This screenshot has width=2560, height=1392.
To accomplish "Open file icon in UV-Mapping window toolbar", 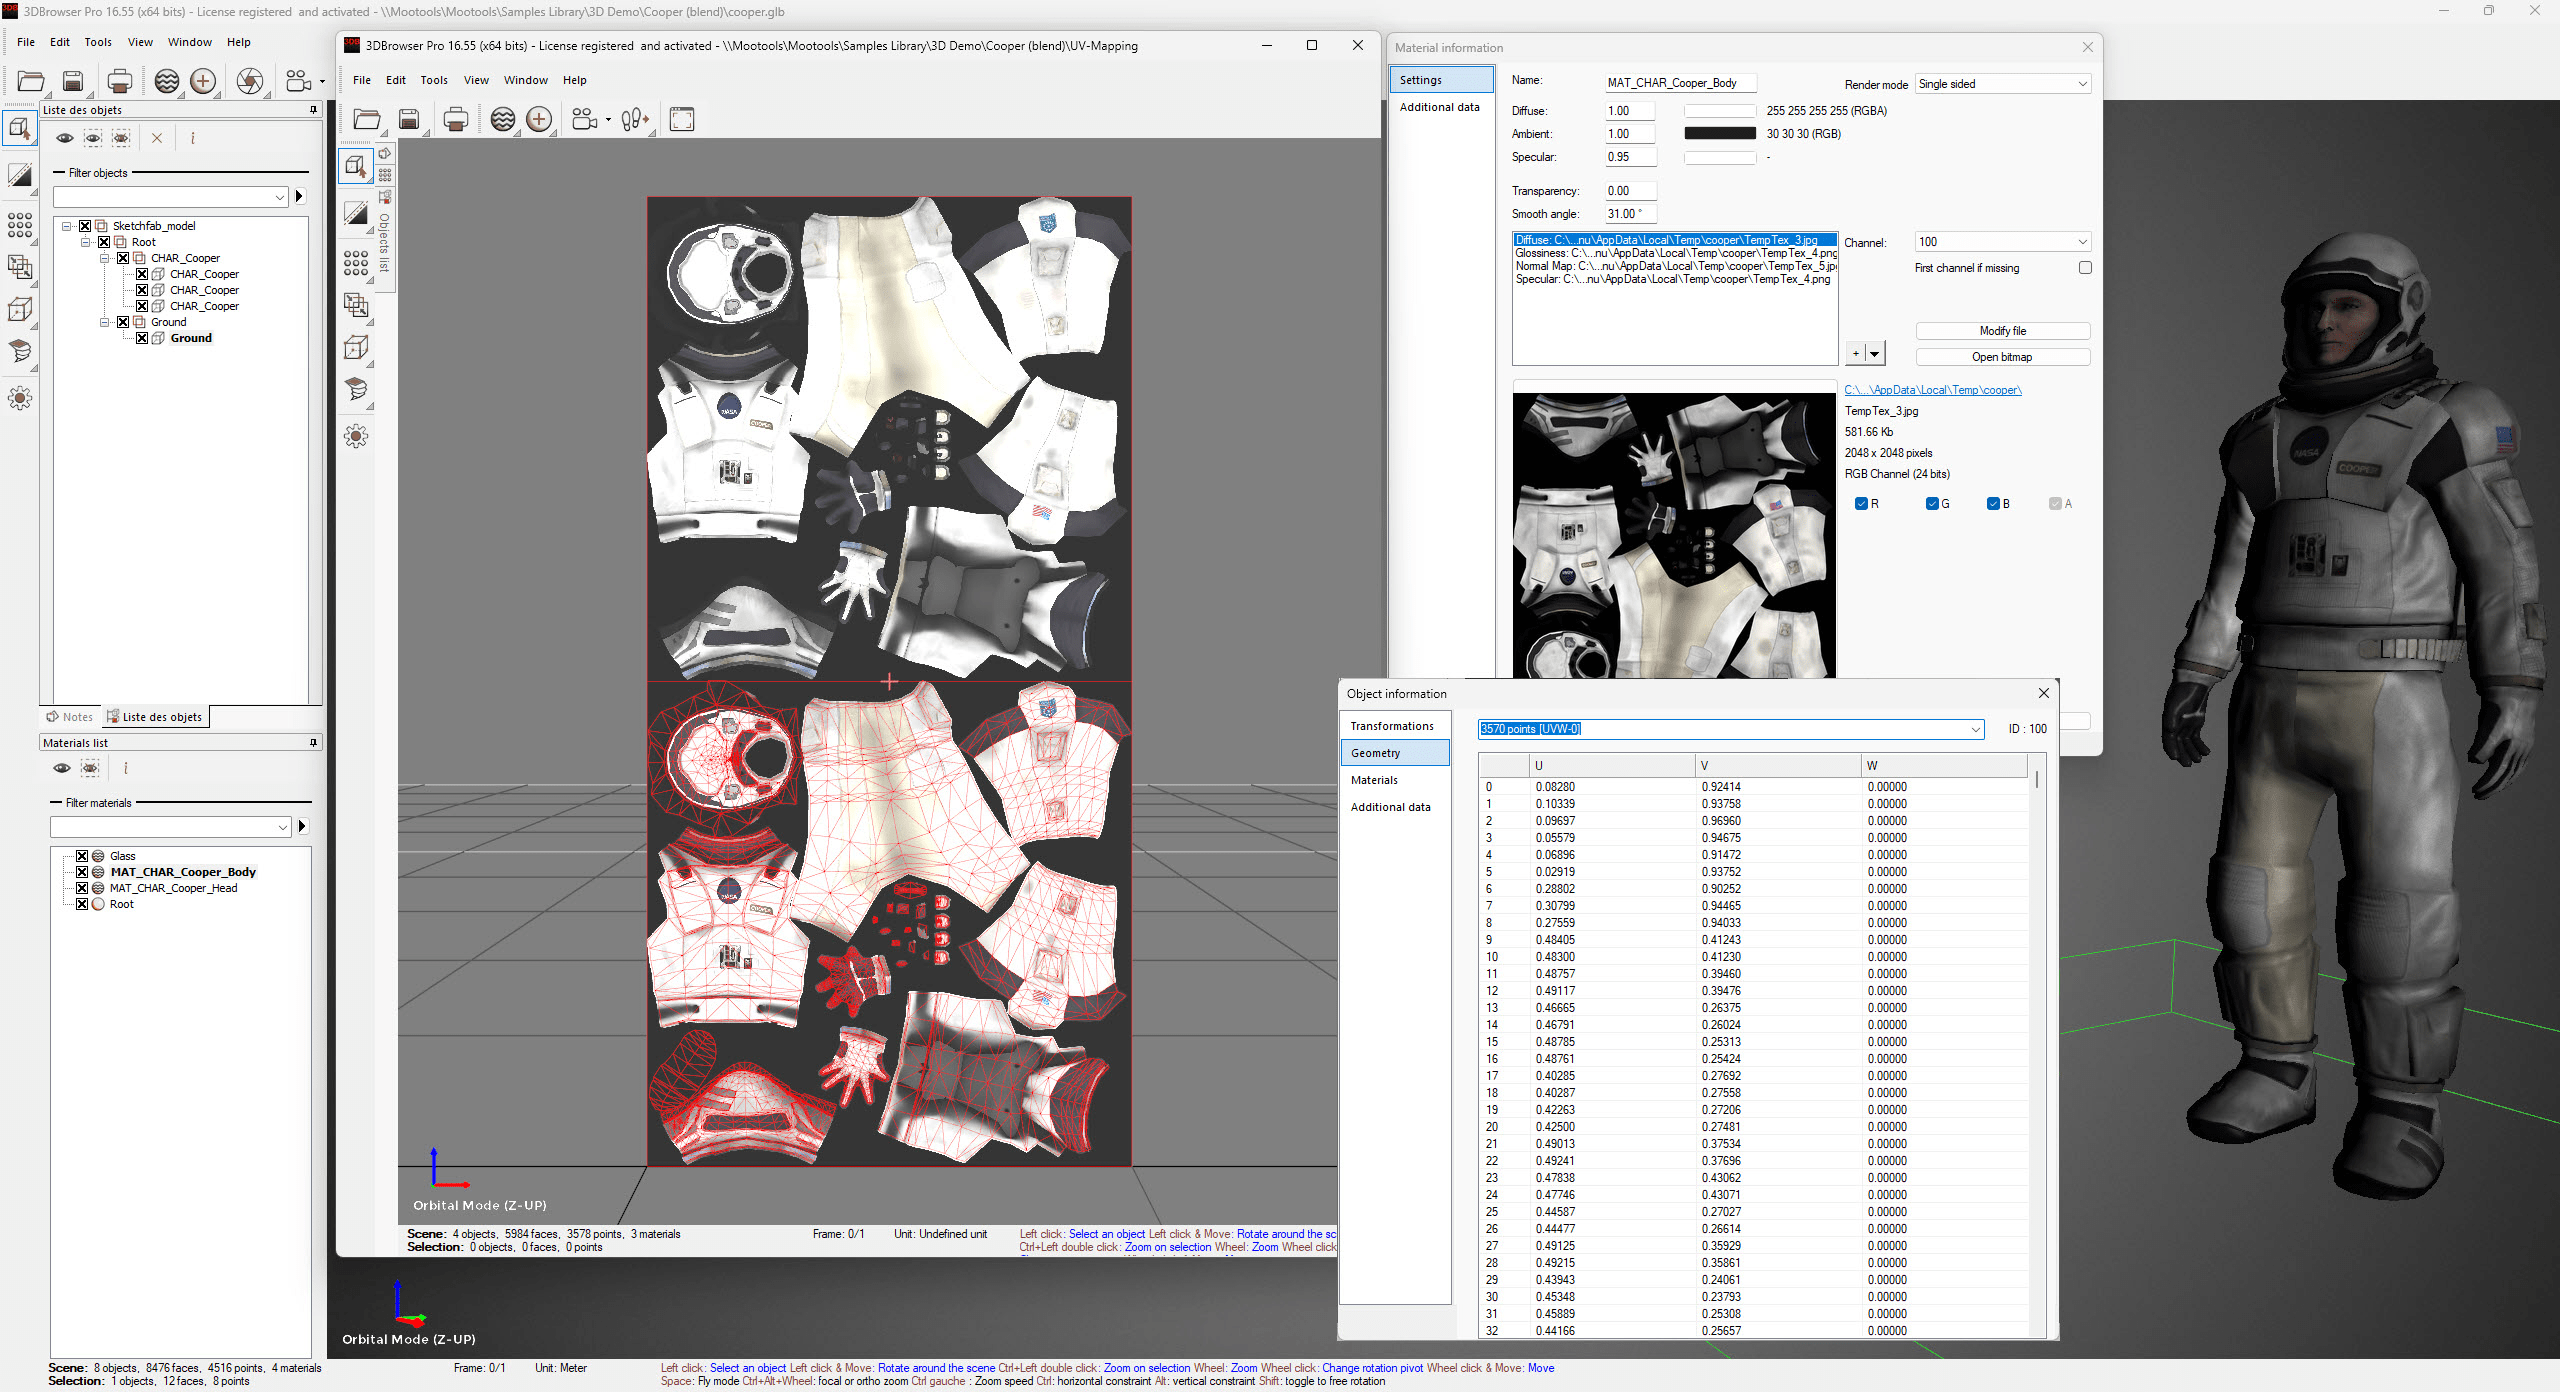I will pos(367,120).
